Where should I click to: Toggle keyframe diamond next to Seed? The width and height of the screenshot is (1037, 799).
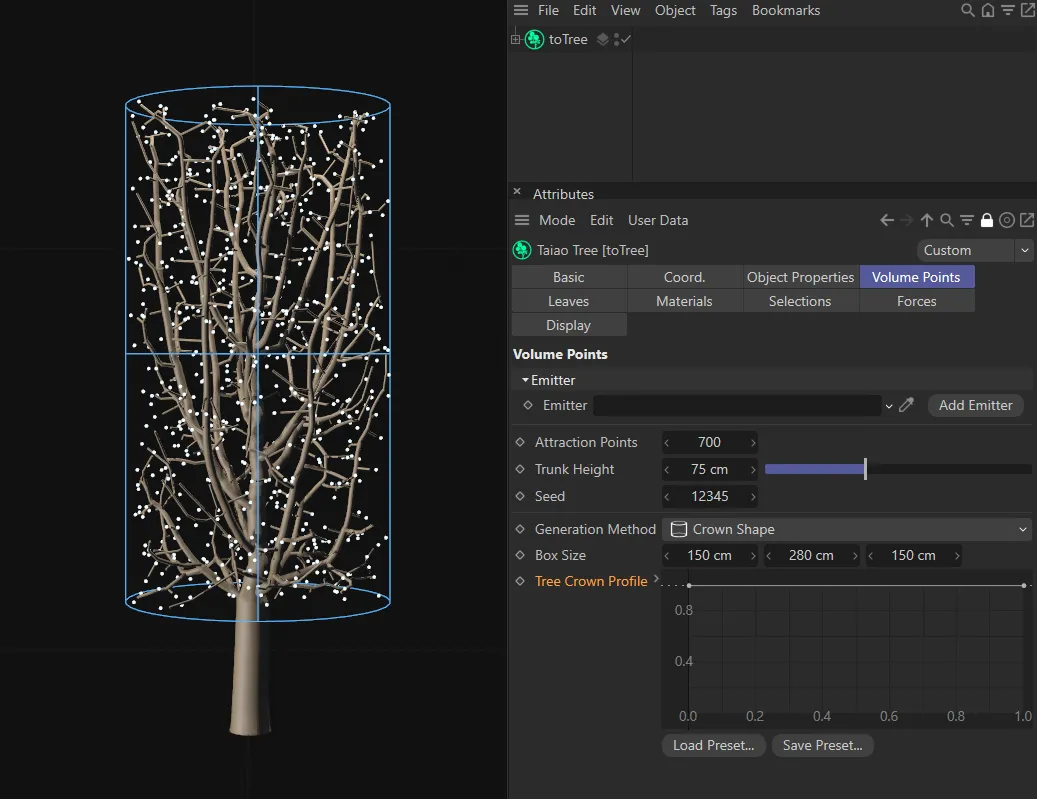coord(520,496)
